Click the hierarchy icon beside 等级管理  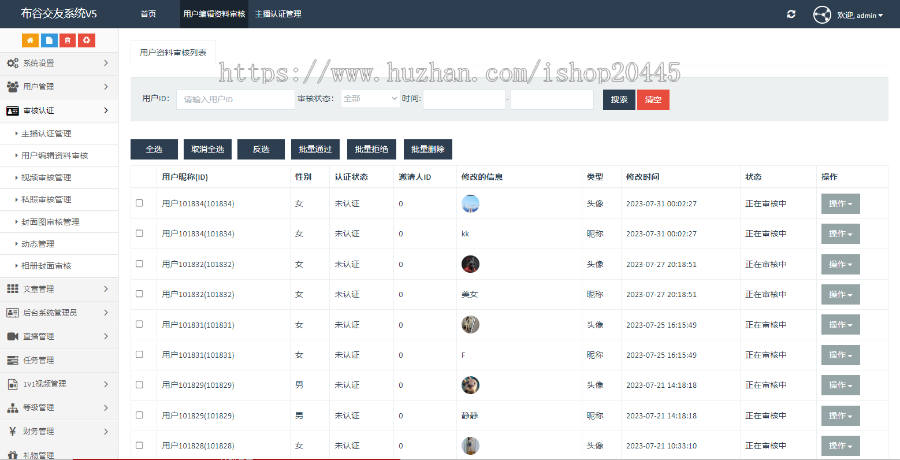coord(13,408)
